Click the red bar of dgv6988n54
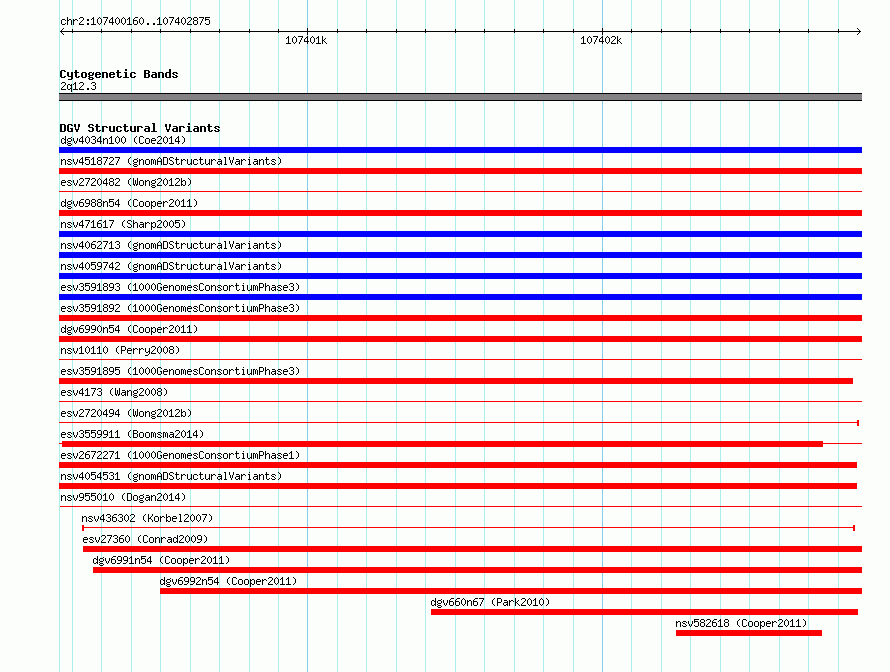The width and height of the screenshot is (890, 672). (x=460, y=213)
